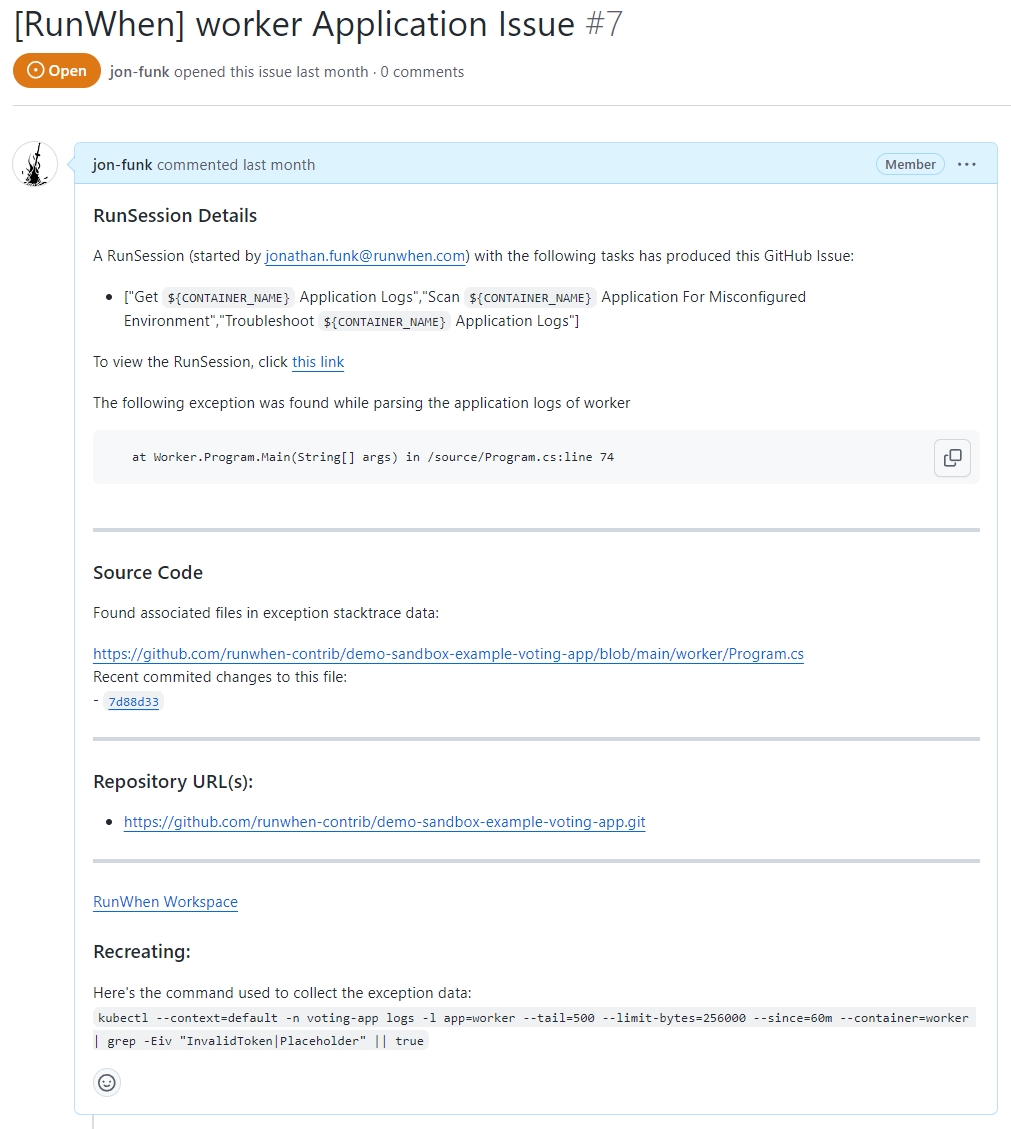Open jon-funk profile in comment header
Viewport: 1011px width, 1129px height.
click(122, 165)
